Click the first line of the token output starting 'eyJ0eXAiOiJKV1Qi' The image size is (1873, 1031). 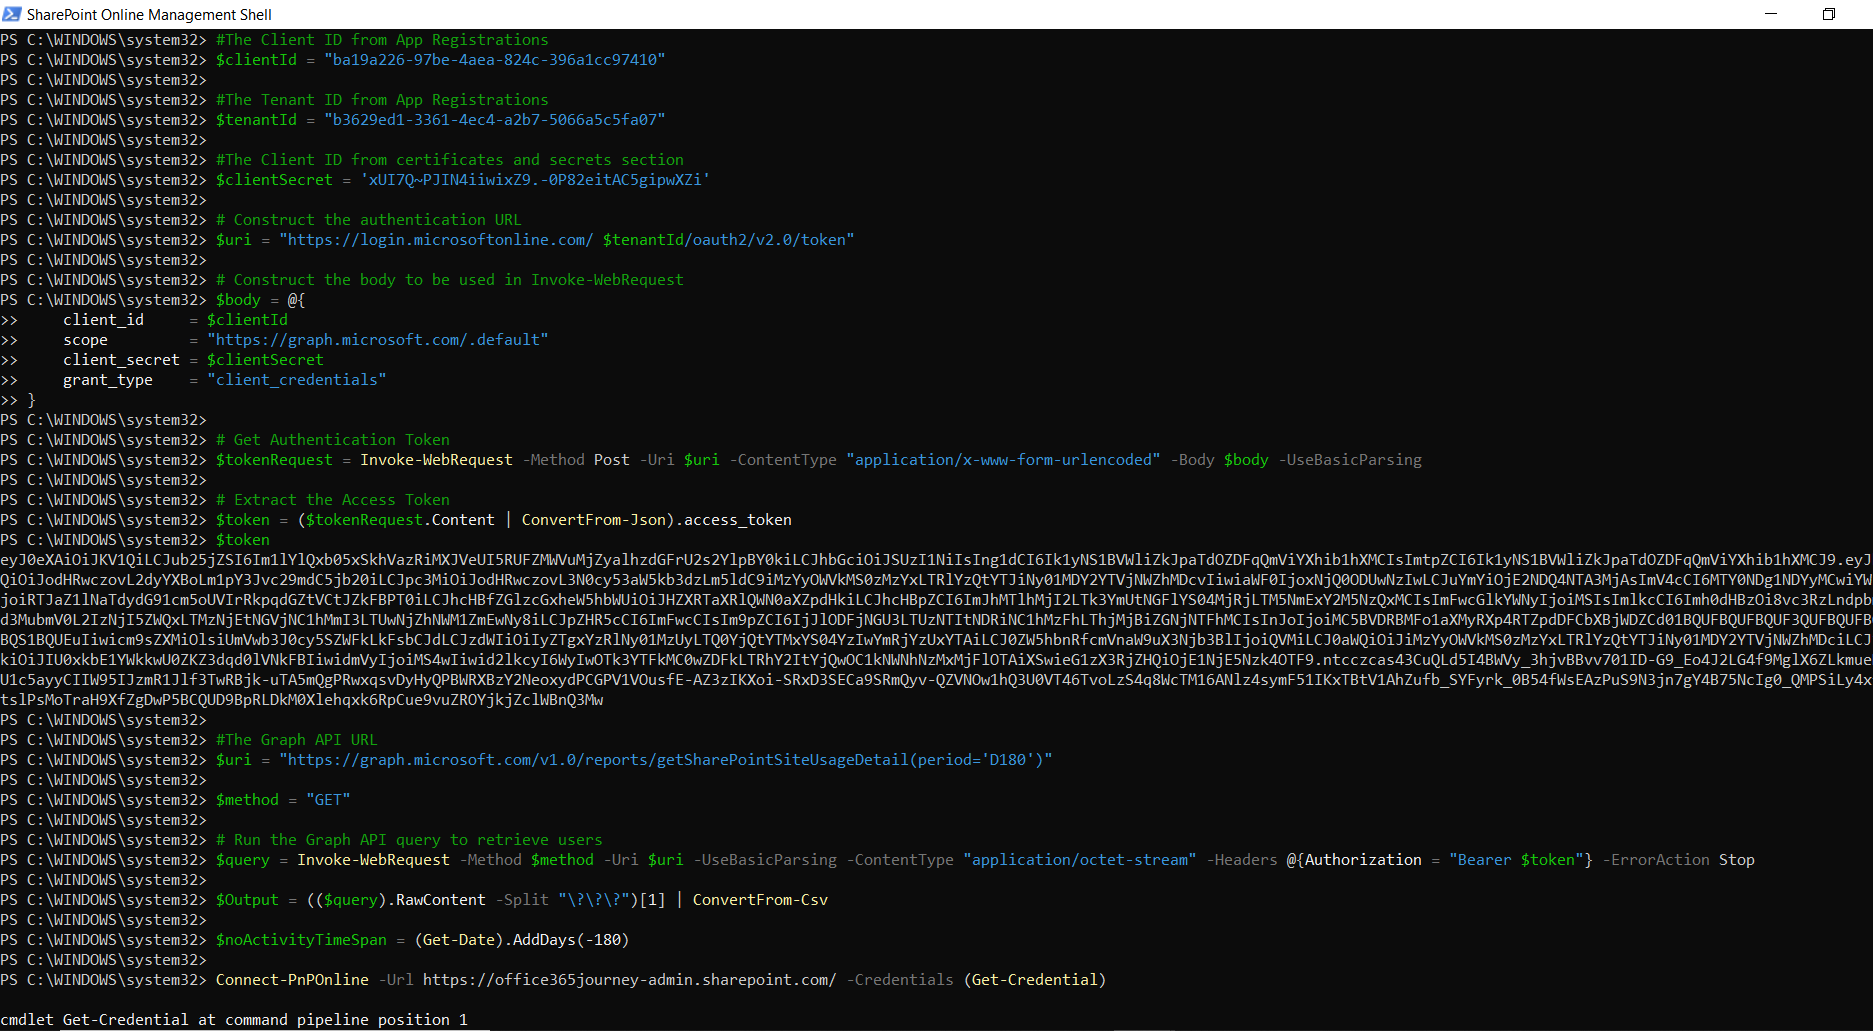936,560
